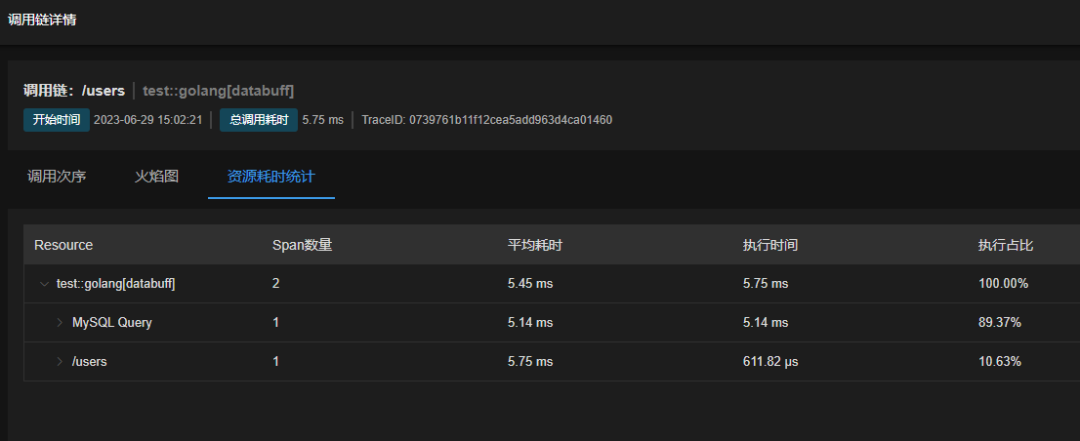Click the 89.37% cell for MySQL Query
1080x441 pixels.
tap(999, 323)
